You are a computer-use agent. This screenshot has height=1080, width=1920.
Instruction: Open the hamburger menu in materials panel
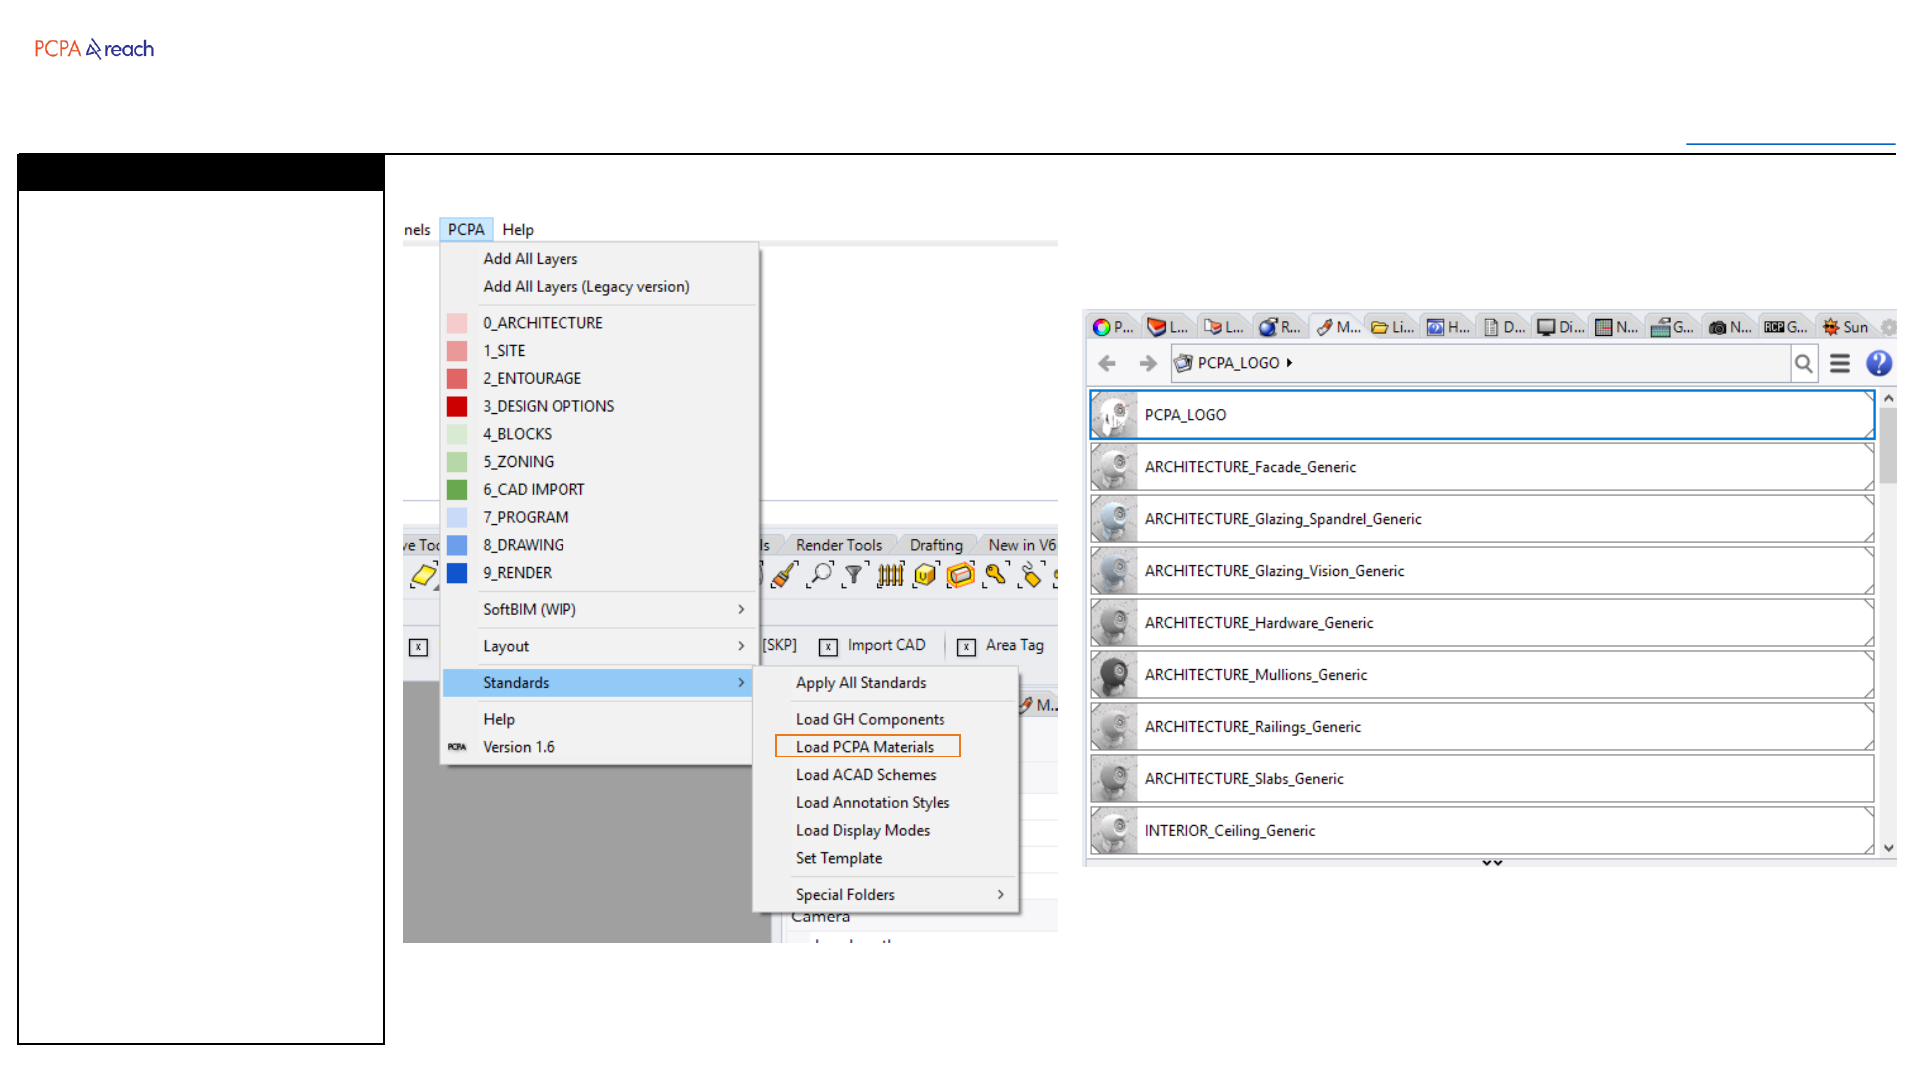[1840, 363]
